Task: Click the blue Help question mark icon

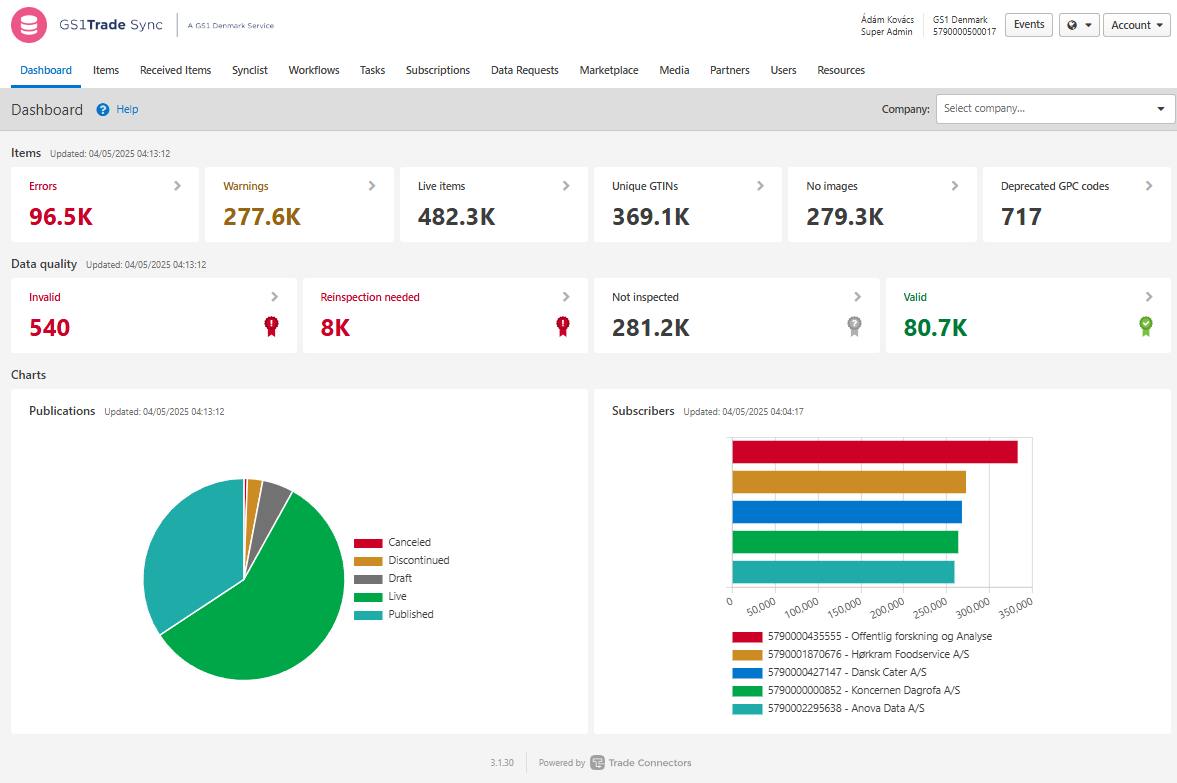Action: 103,110
